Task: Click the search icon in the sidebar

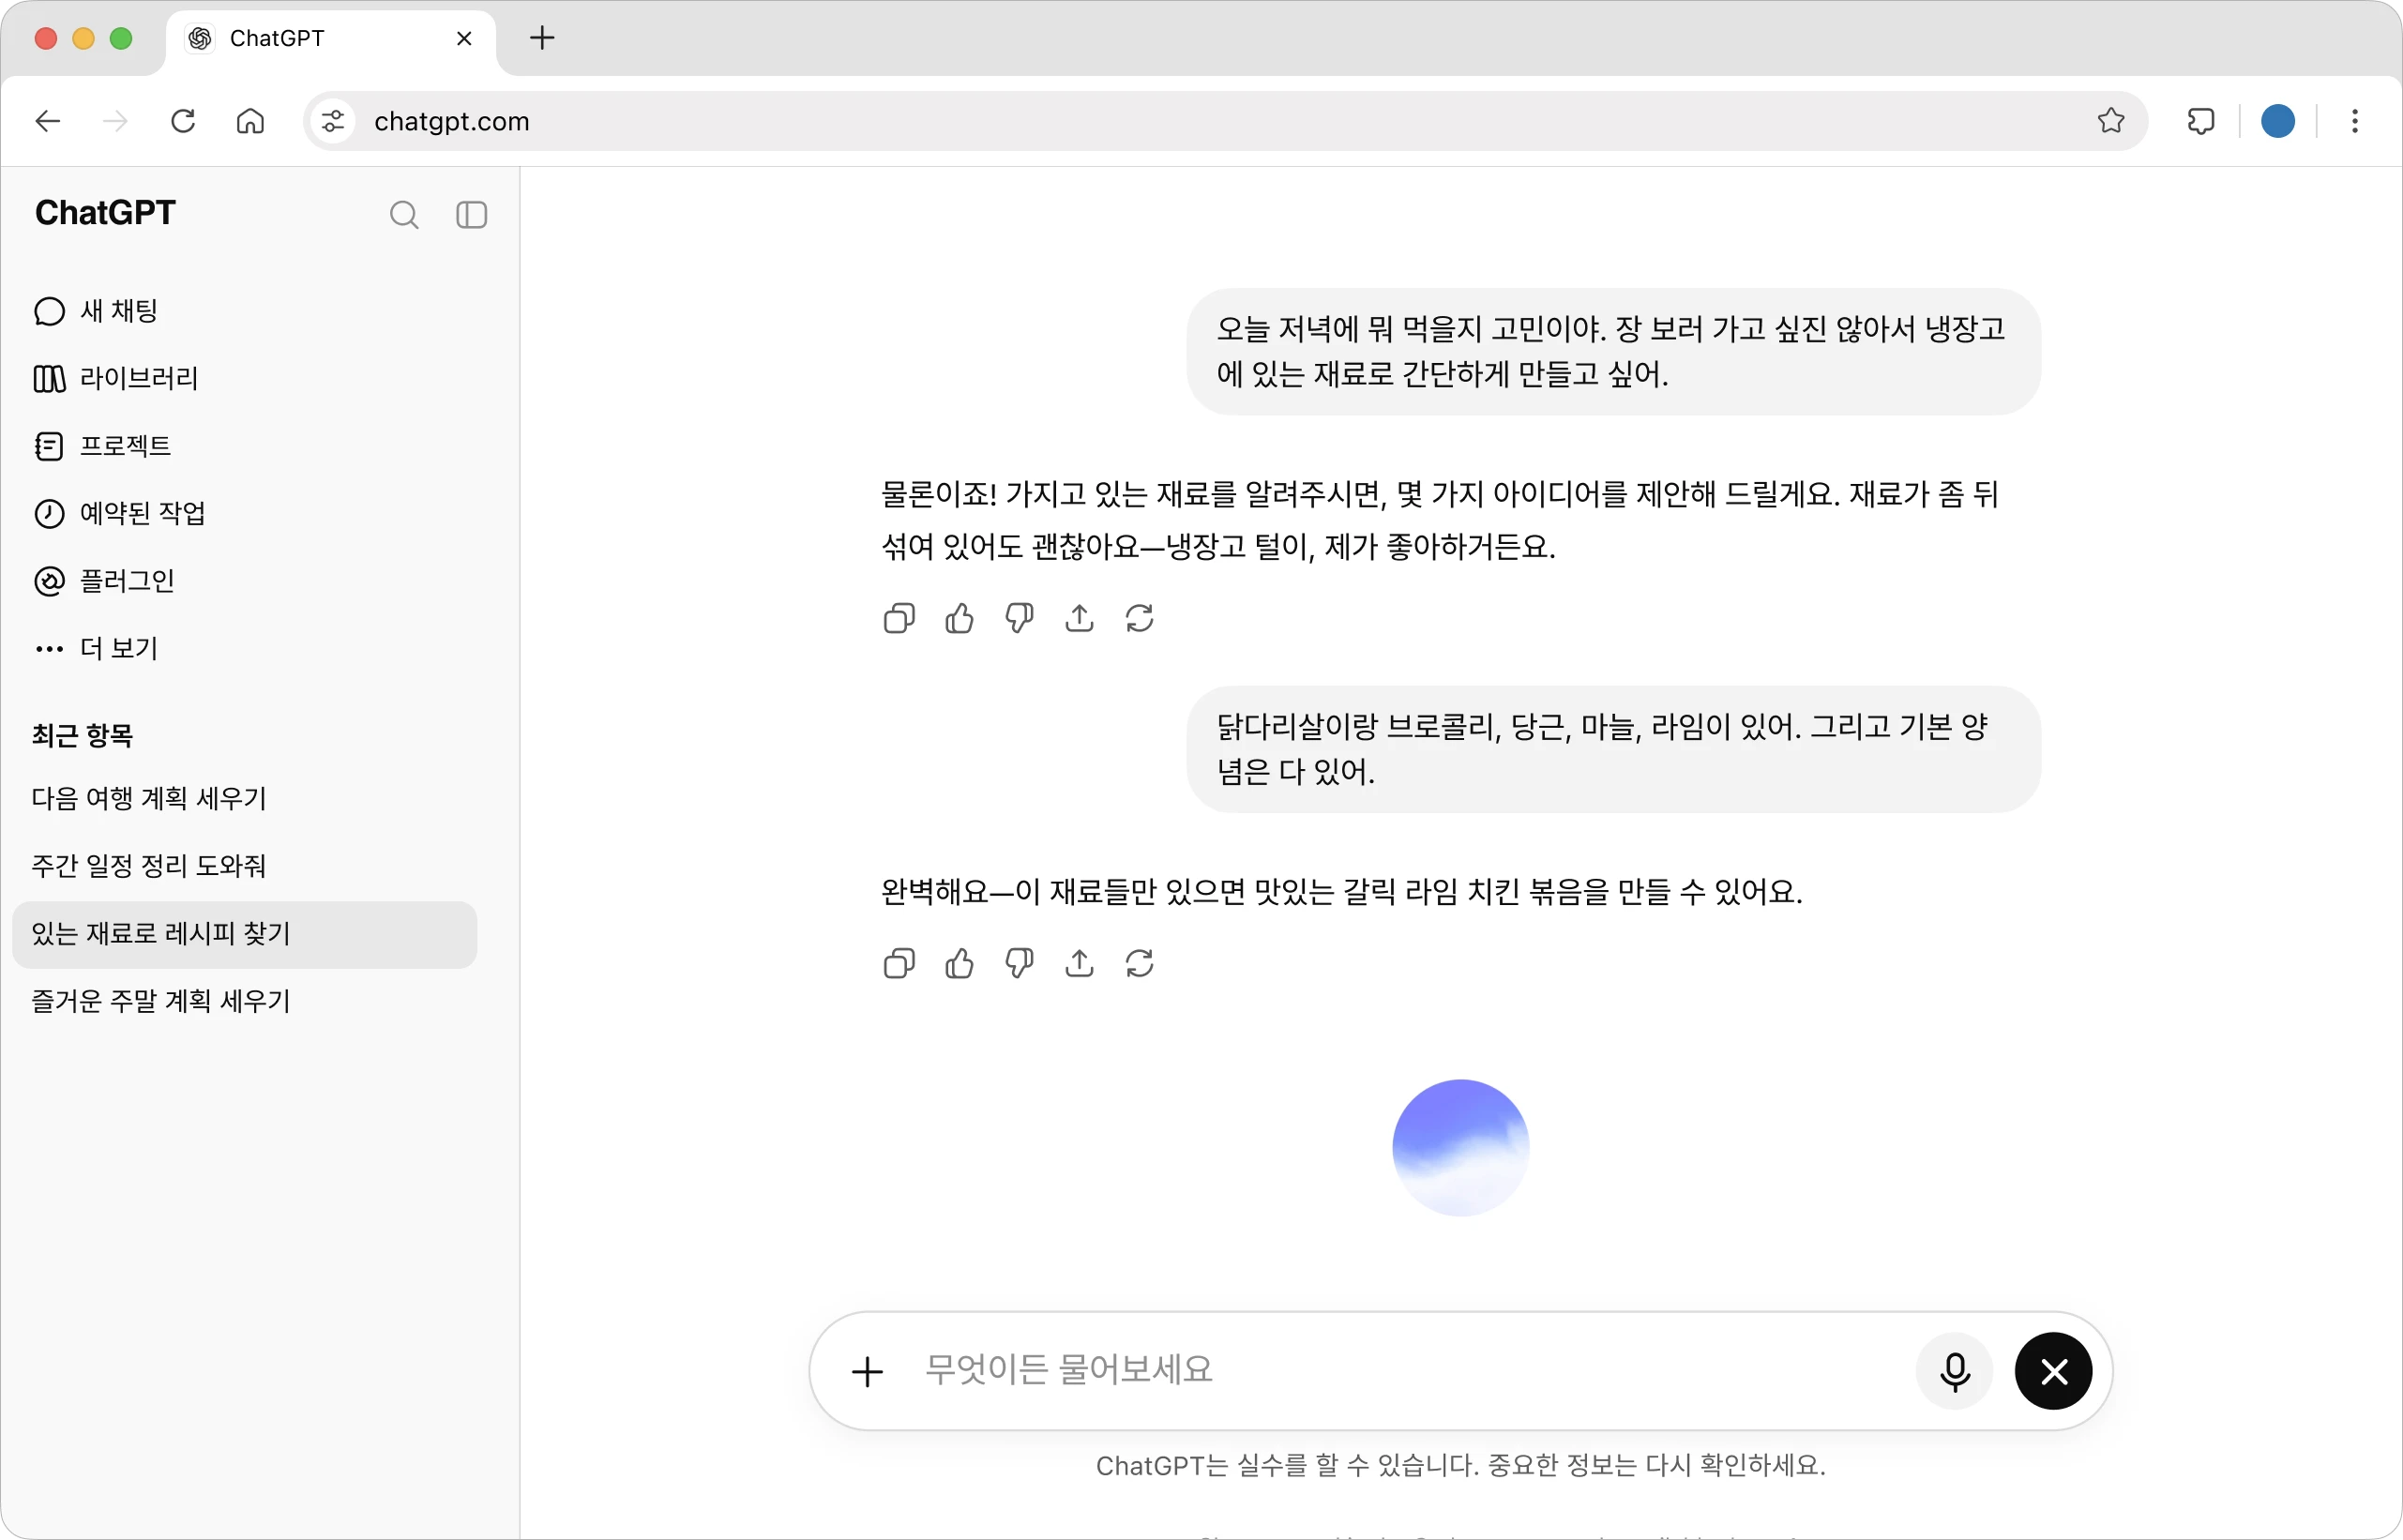Action: 404,215
